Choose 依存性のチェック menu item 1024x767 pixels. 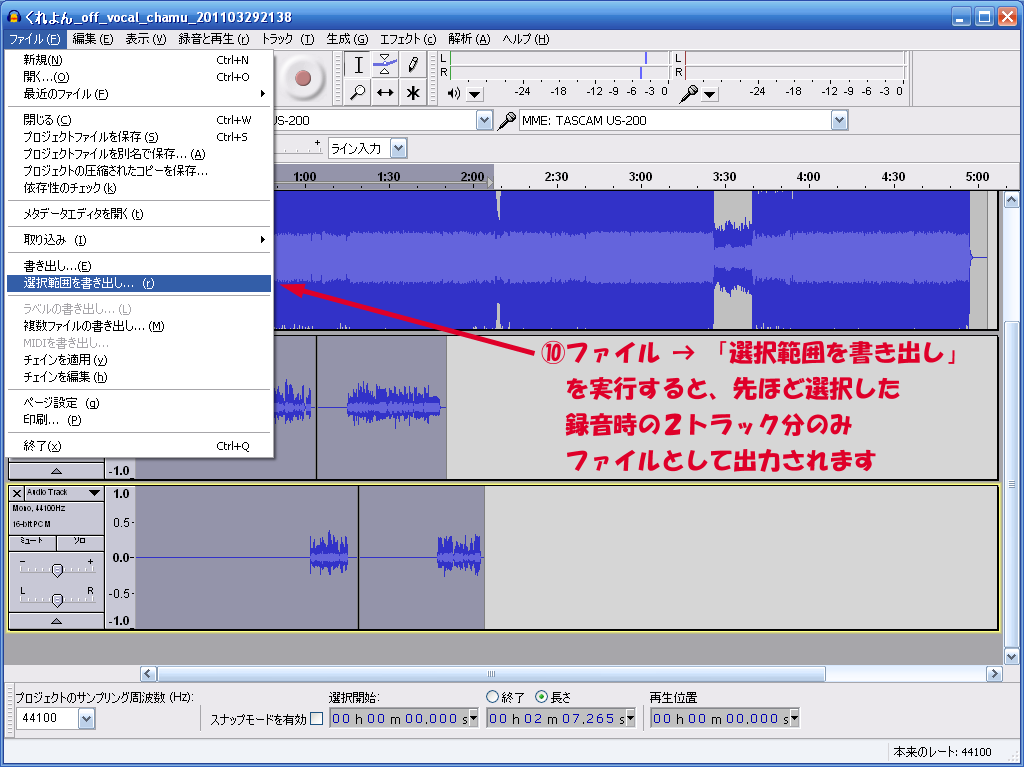coord(138,188)
